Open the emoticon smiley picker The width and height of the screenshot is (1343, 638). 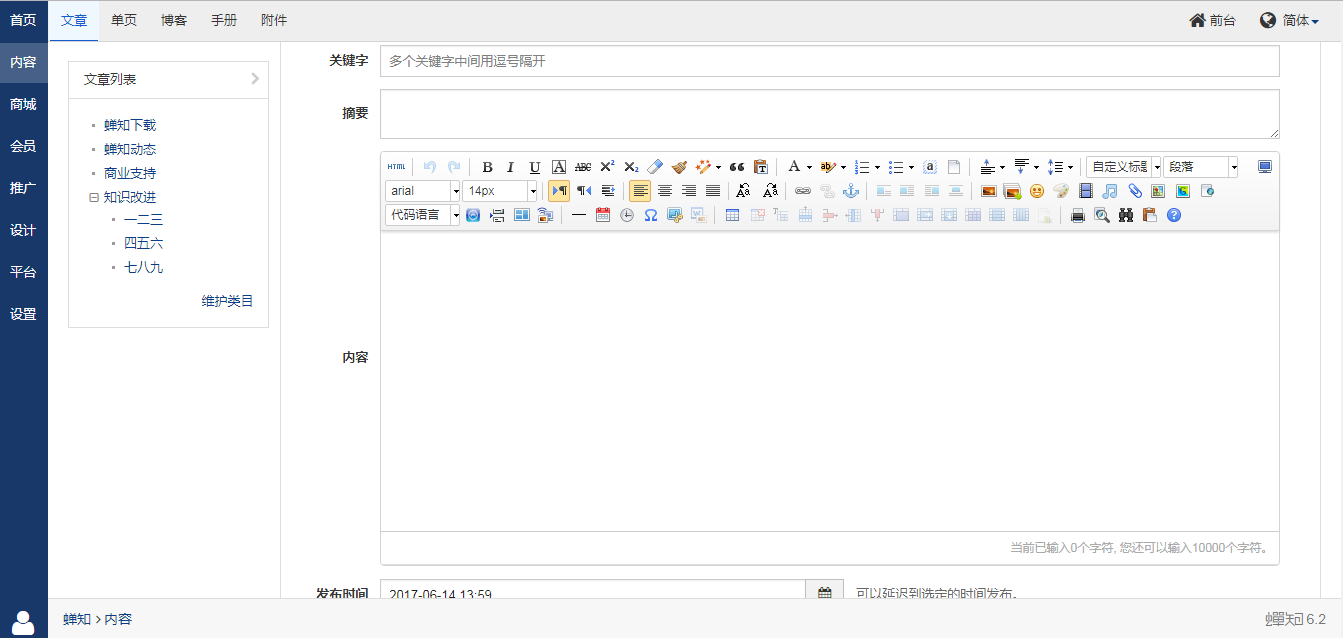click(x=1037, y=191)
